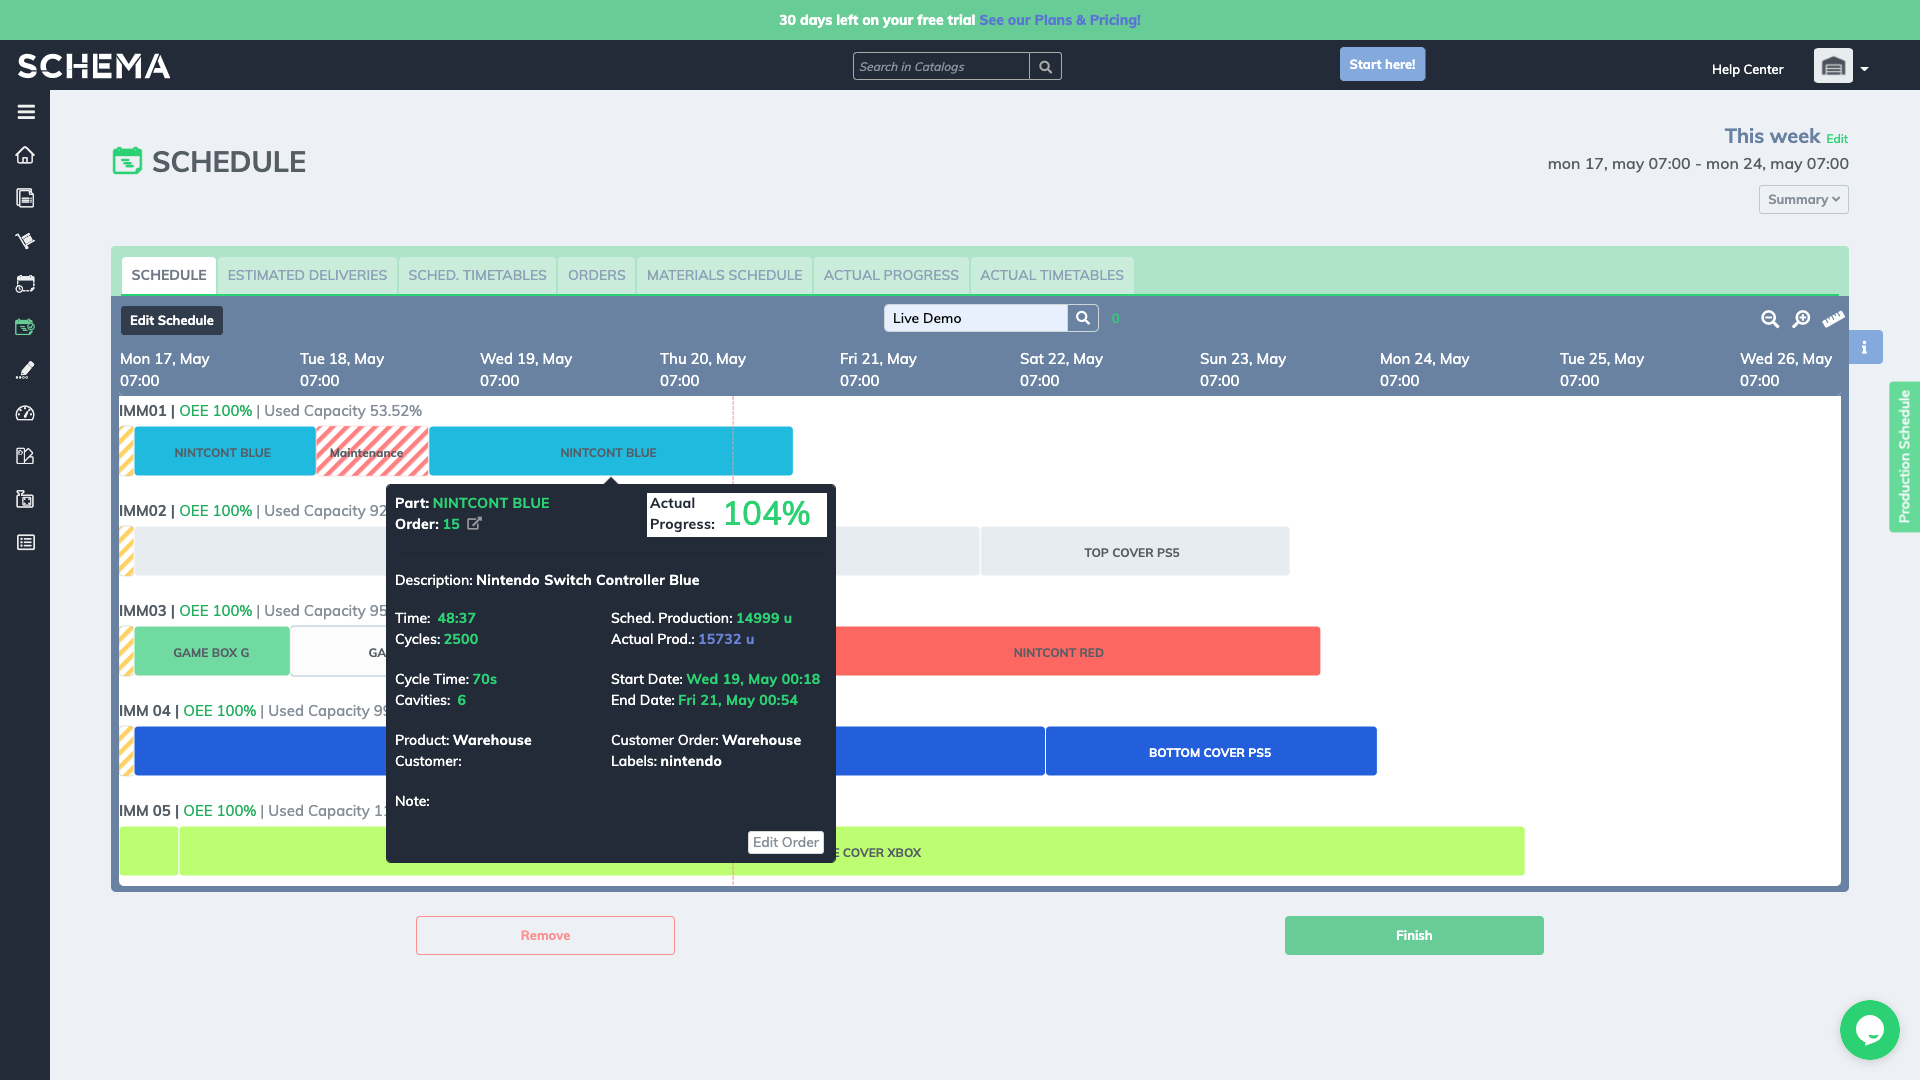Zoom out the schedule timeline

click(x=1769, y=319)
